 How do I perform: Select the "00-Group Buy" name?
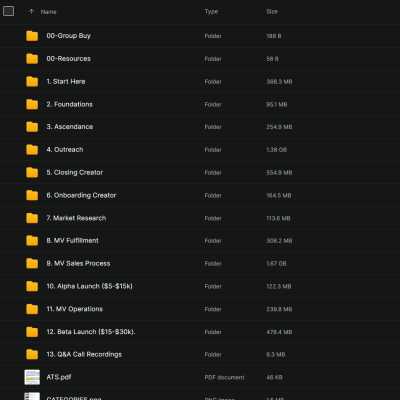pyautogui.click(x=68, y=36)
